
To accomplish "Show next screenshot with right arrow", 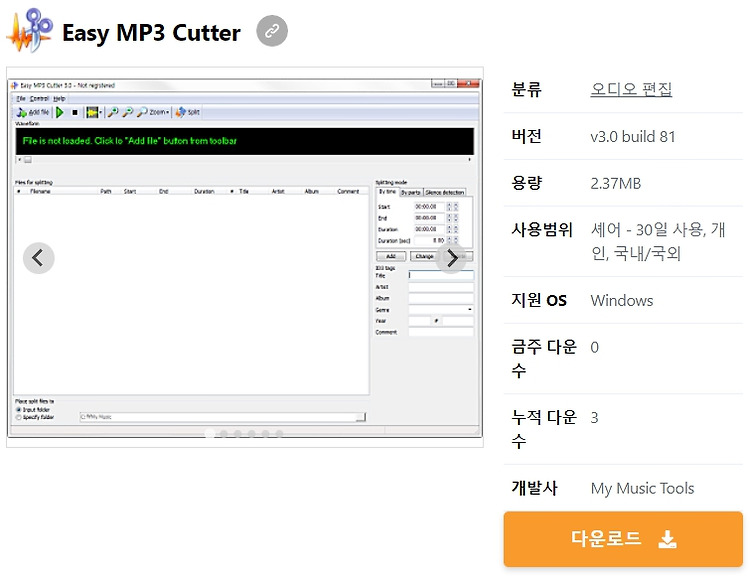I will click(452, 258).
